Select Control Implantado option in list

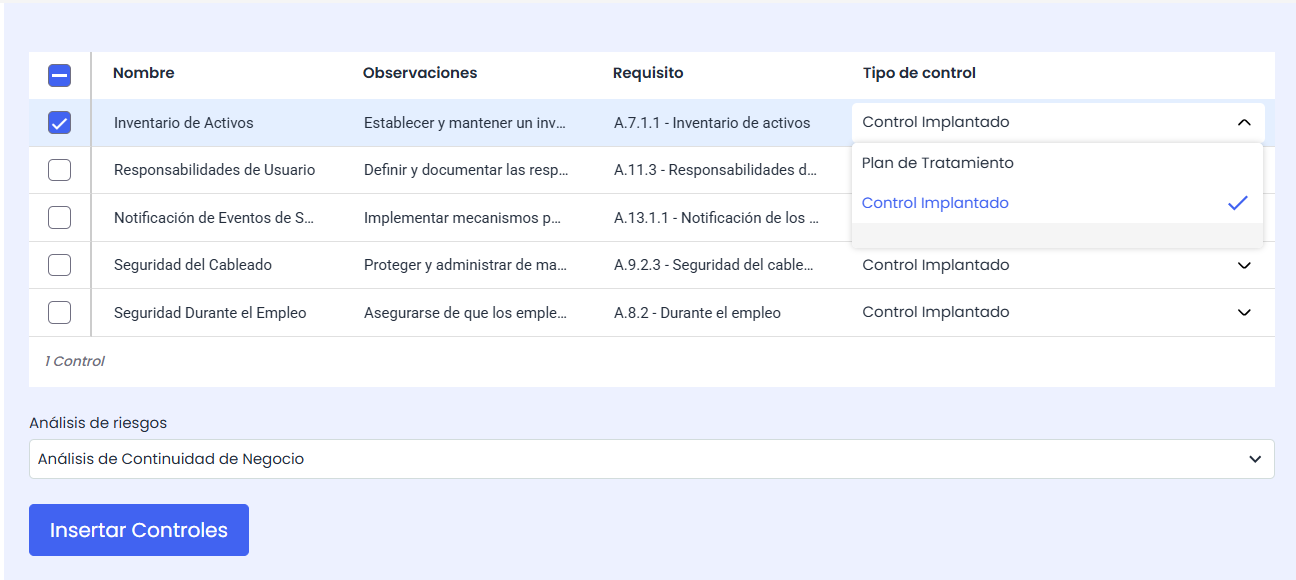pos(935,203)
